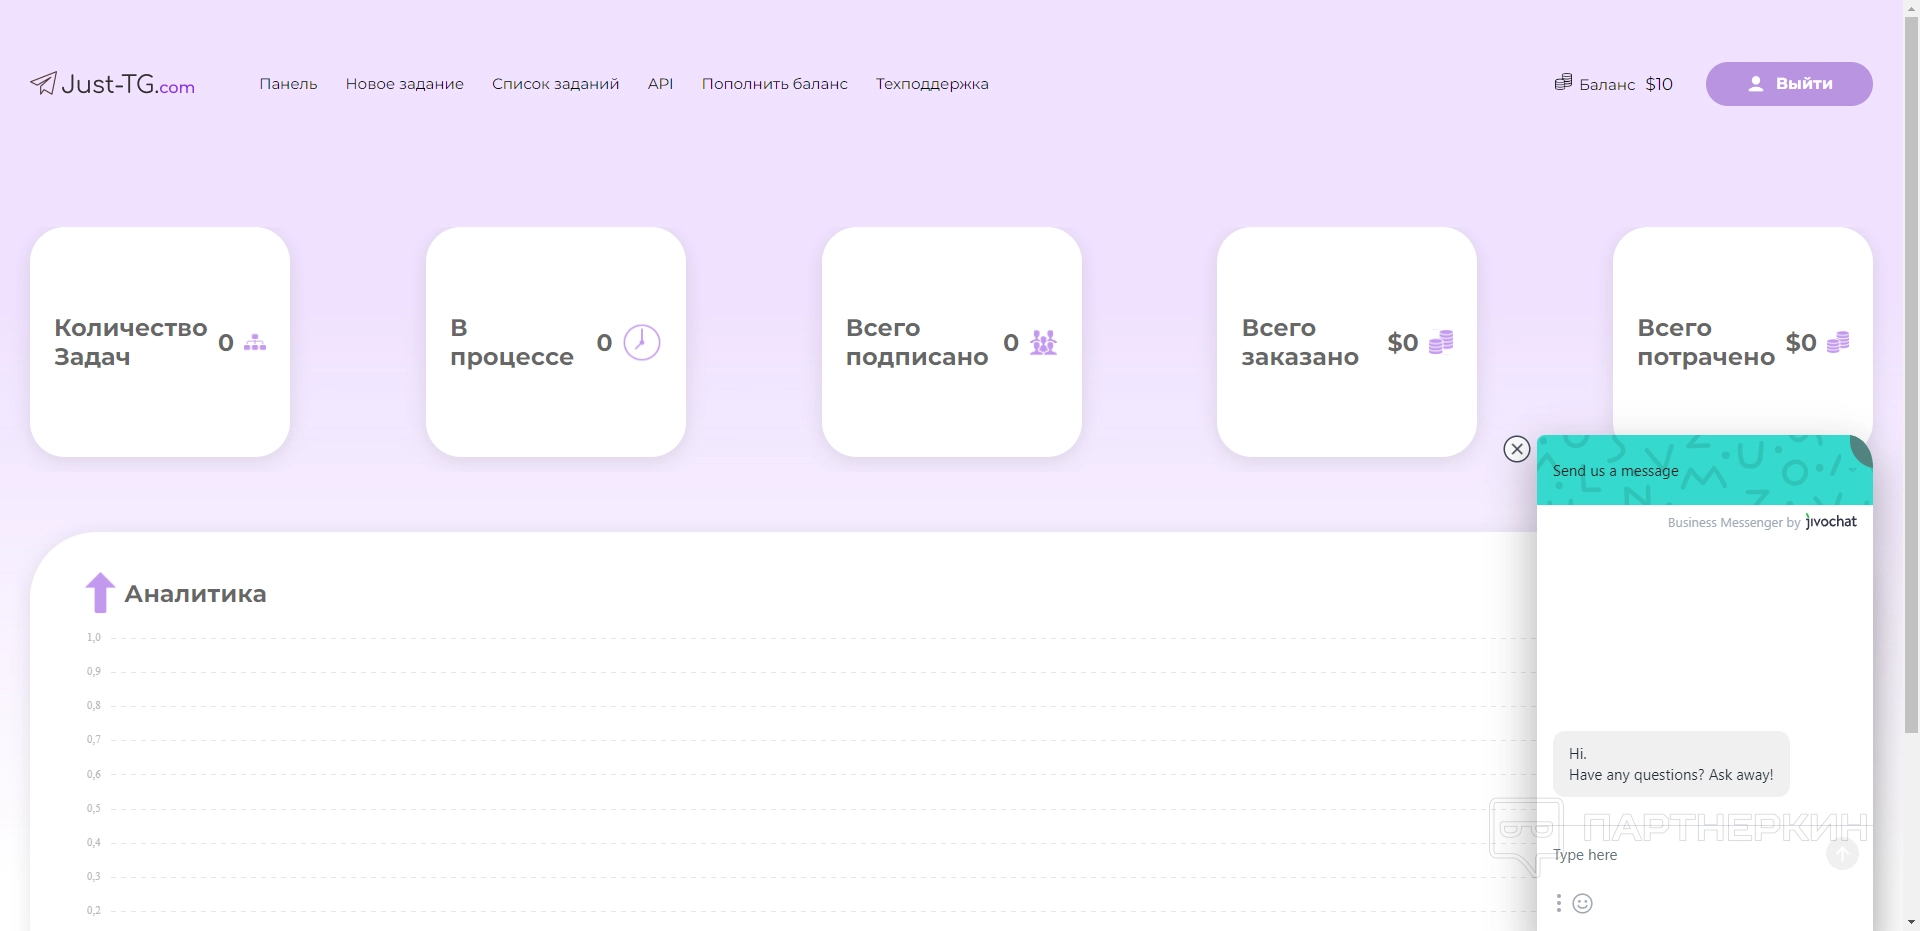1920x931 pixels.
Task: Open chat options three-dot menu
Action: click(x=1558, y=903)
